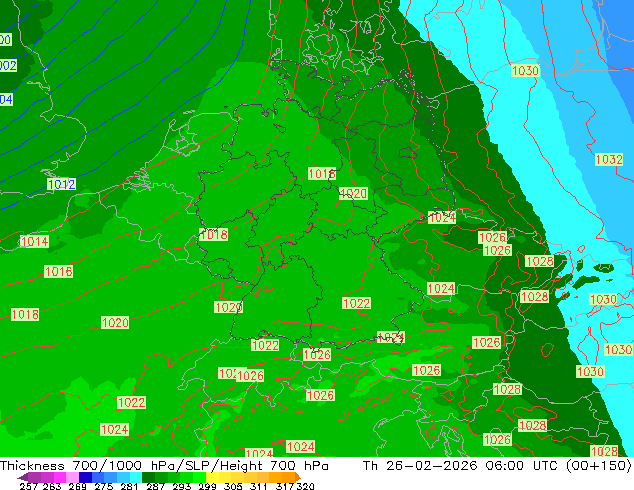Click the legend value 281
Screen dimensions: 634x490
(x=129, y=486)
